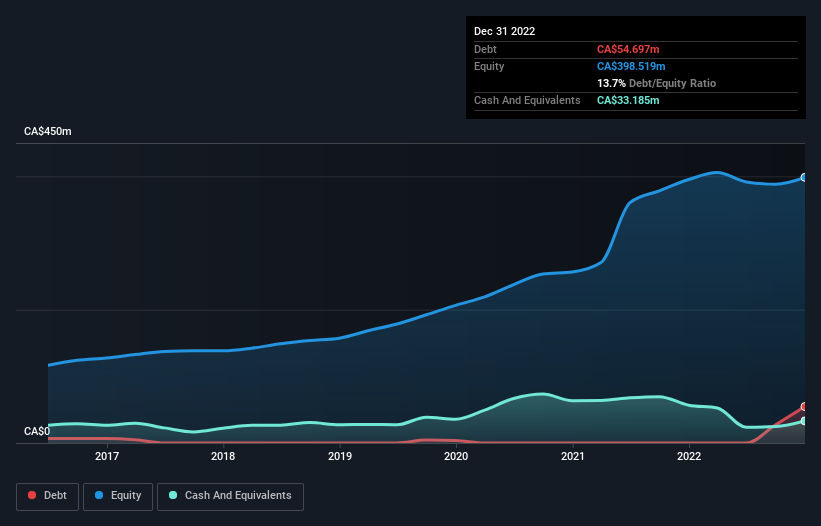Toggle Cash And Equivalents legend button
Viewport: 821px width, 526px height.
point(230,496)
